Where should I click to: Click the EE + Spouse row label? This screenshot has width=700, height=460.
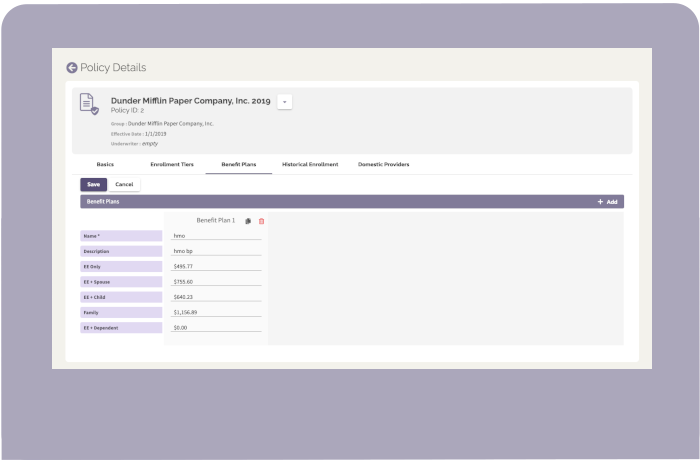(121, 282)
